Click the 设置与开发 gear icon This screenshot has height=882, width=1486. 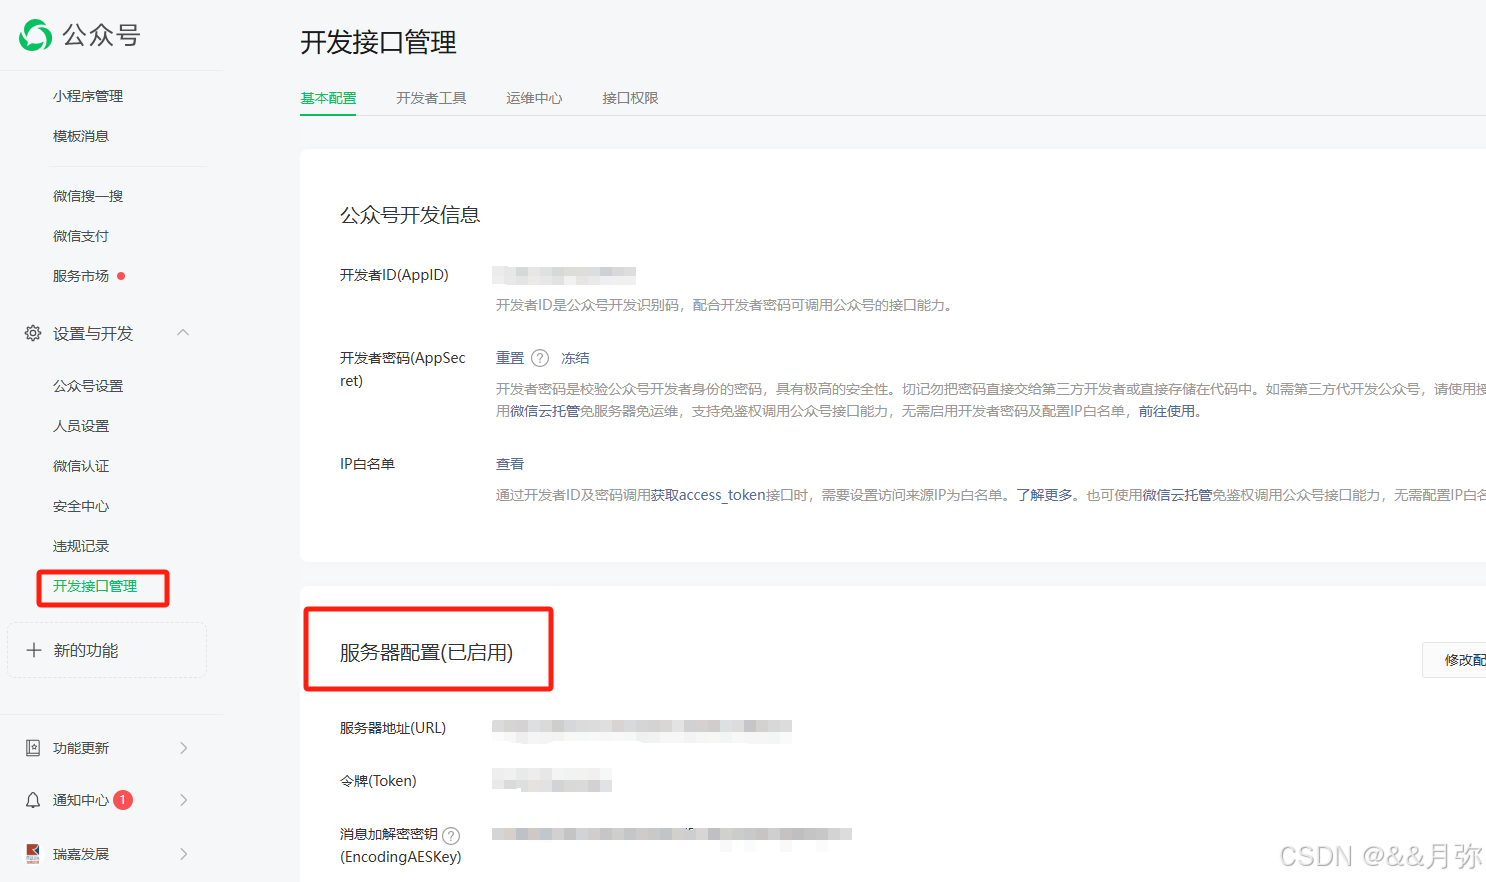point(33,333)
